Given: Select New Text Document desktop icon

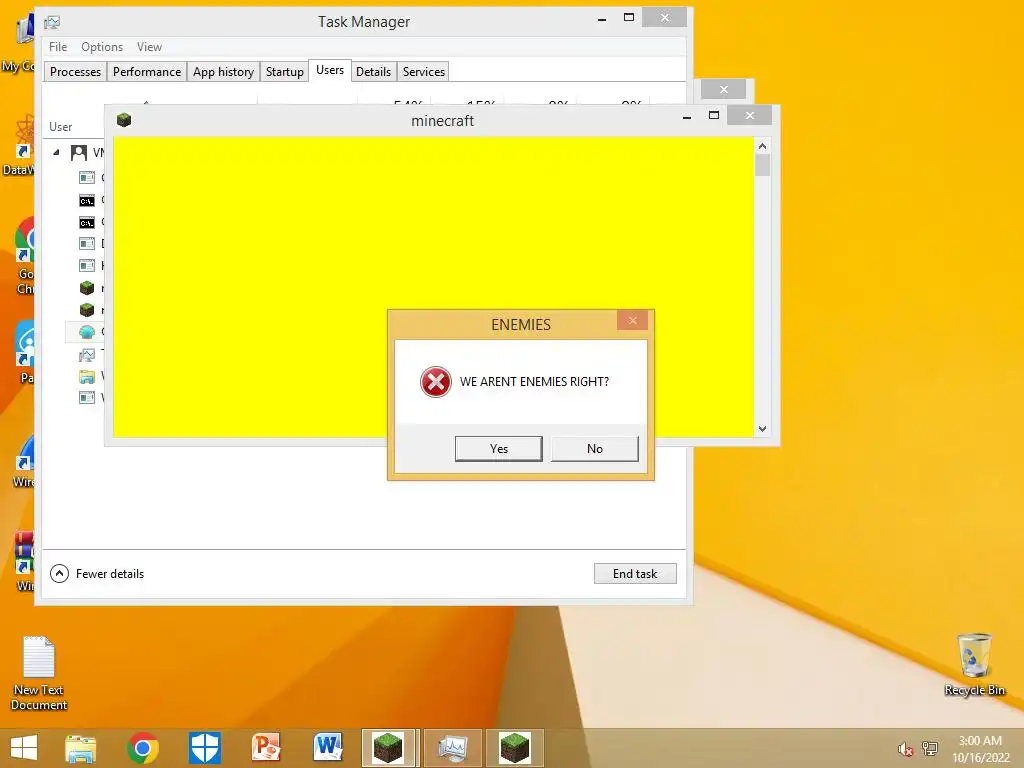Looking at the screenshot, I should click(39, 673).
